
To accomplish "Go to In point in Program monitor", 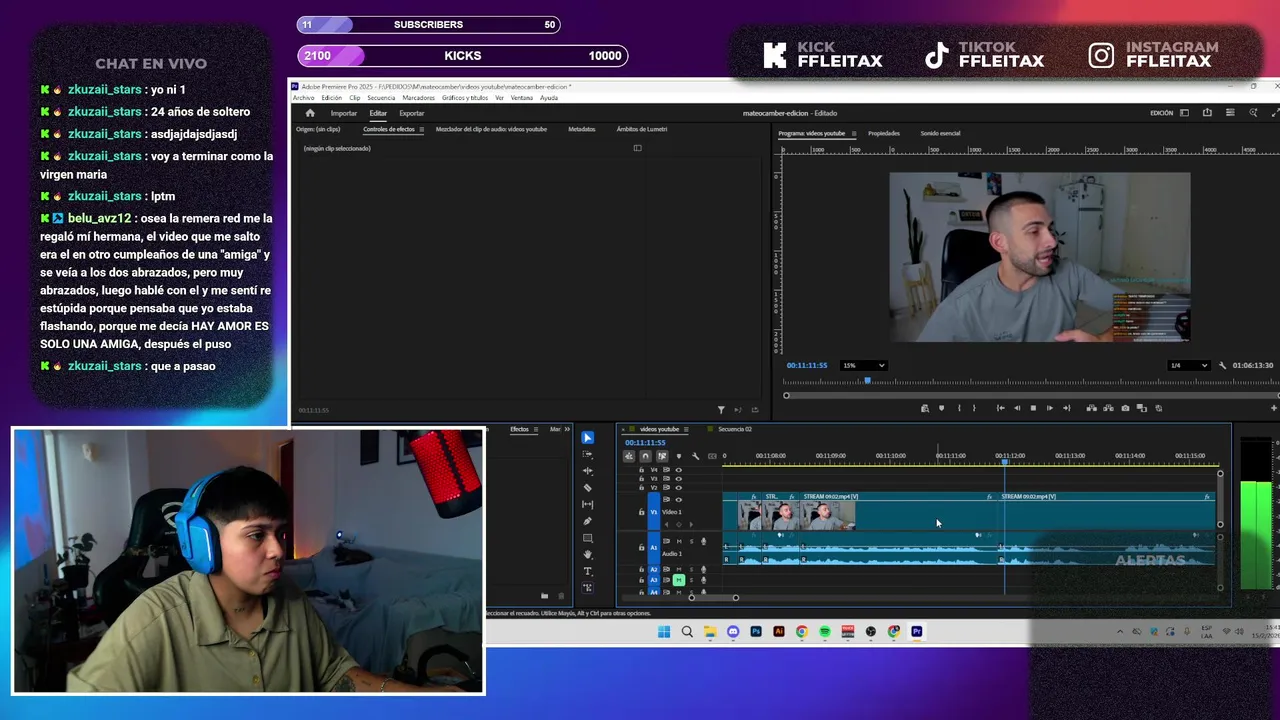I will click(1000, 408).
